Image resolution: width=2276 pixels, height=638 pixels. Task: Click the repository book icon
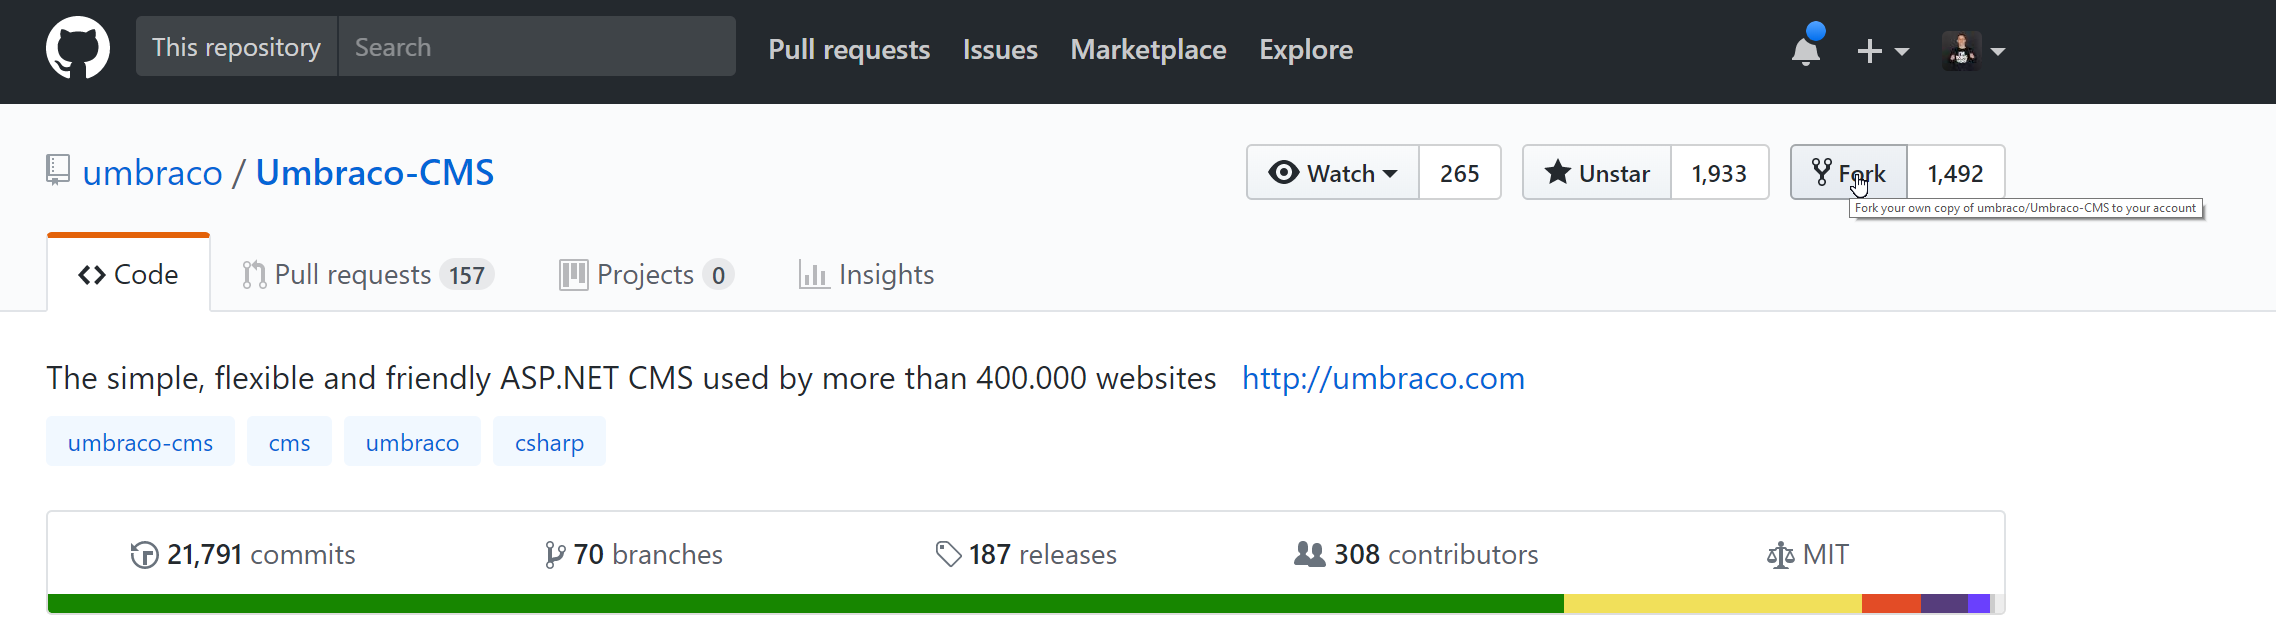(x=58, y=170)
